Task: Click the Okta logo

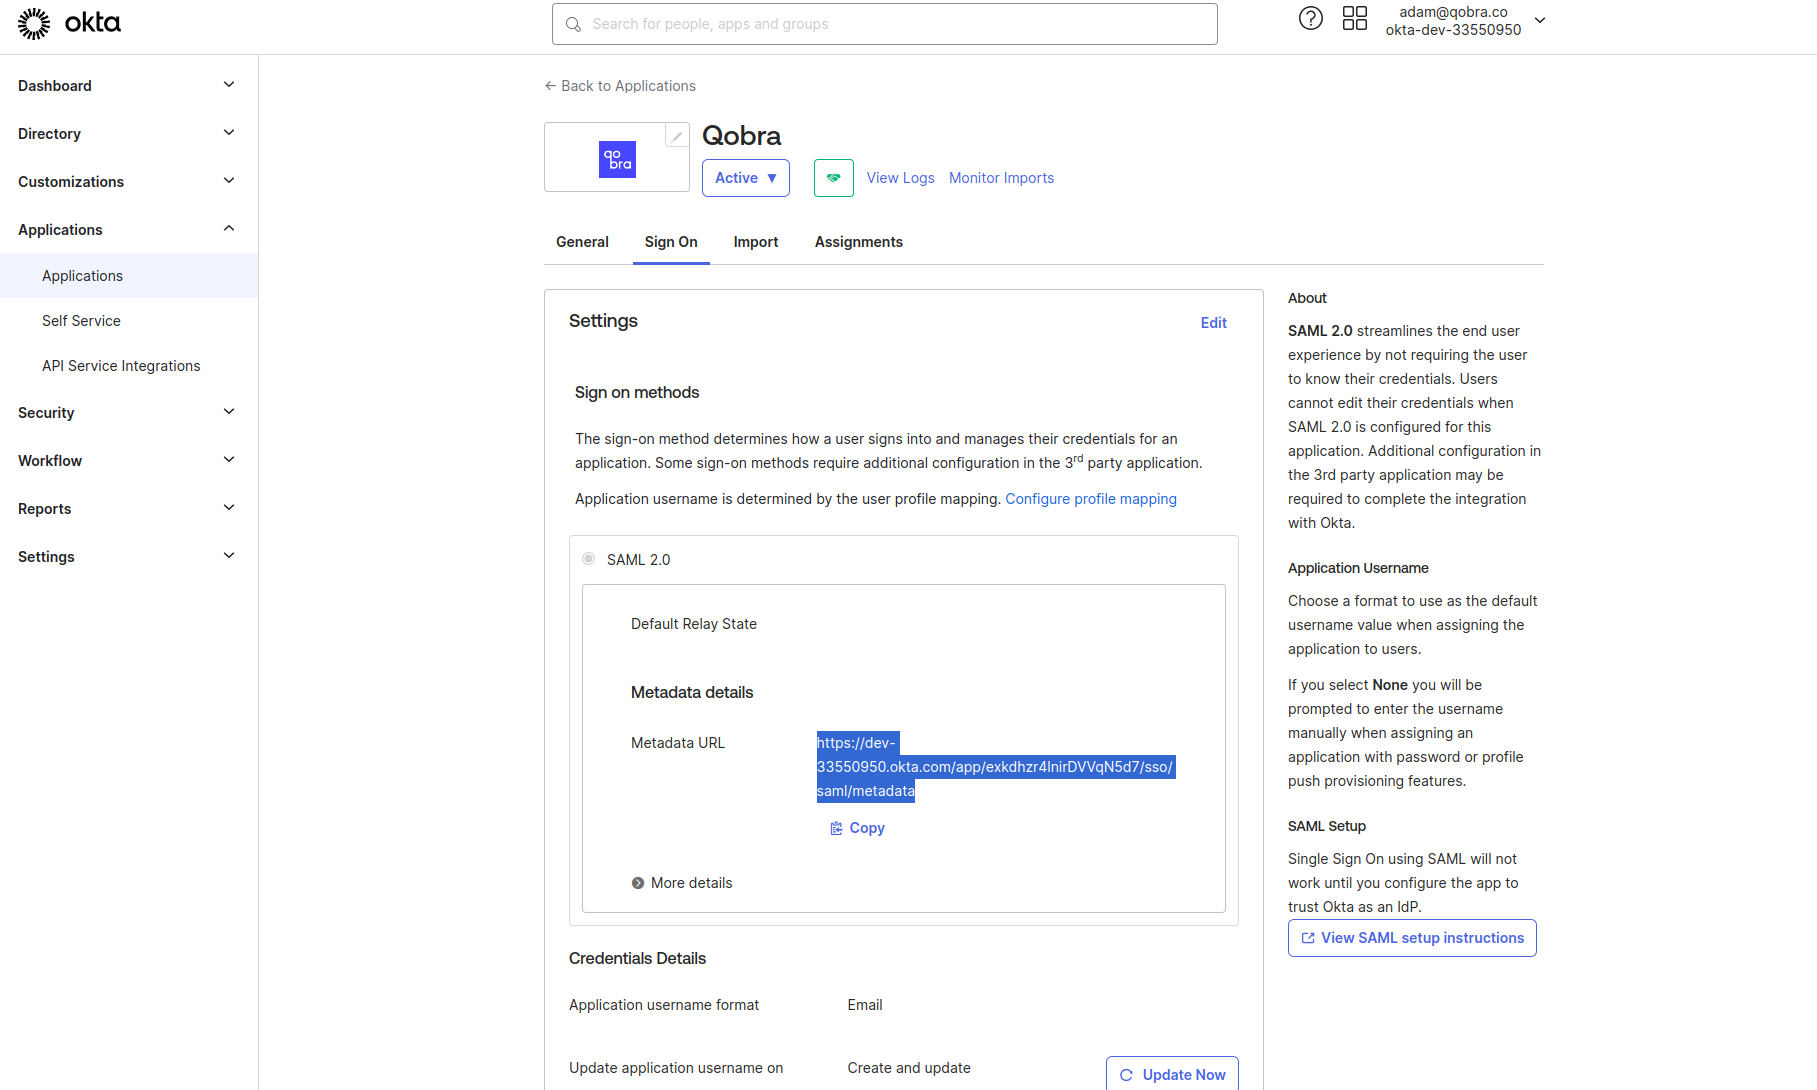Action: (69, 23)
